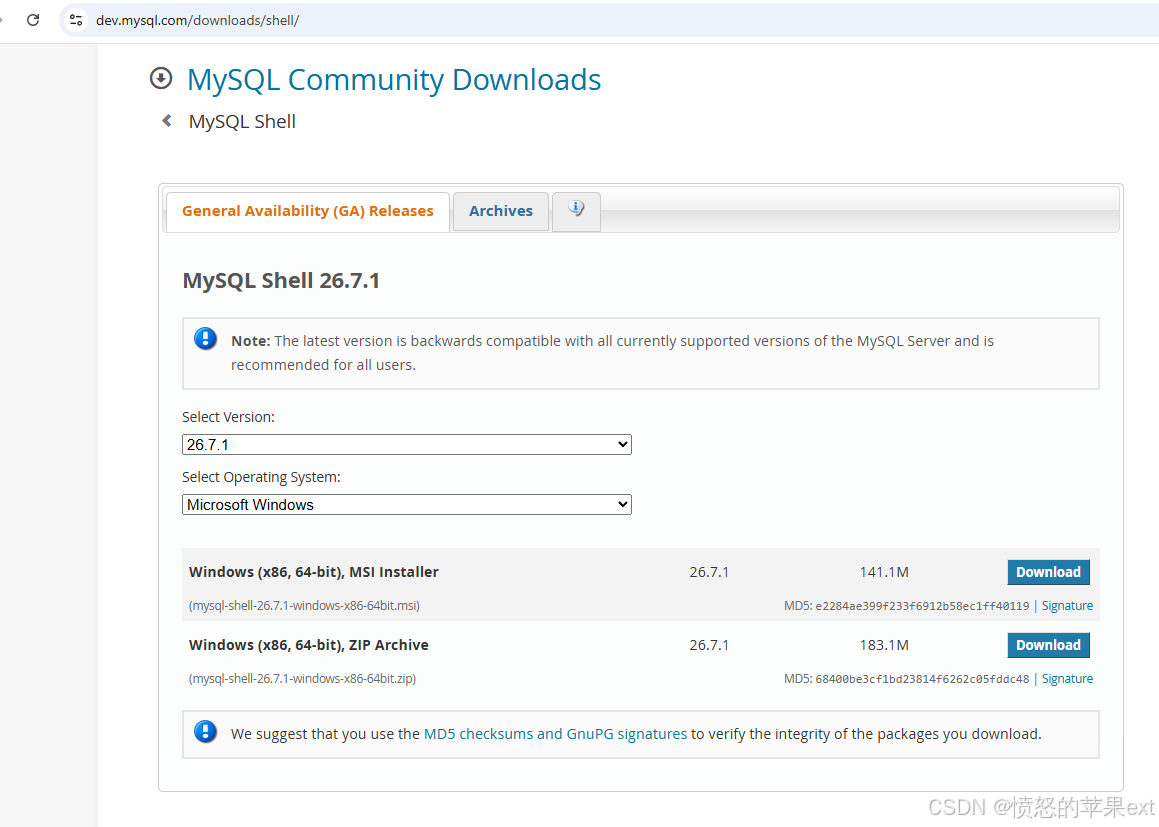Viewport: 1159px width, 827px height.
Task: Reload the page with browser refresh icon
Action: (33, 20)
